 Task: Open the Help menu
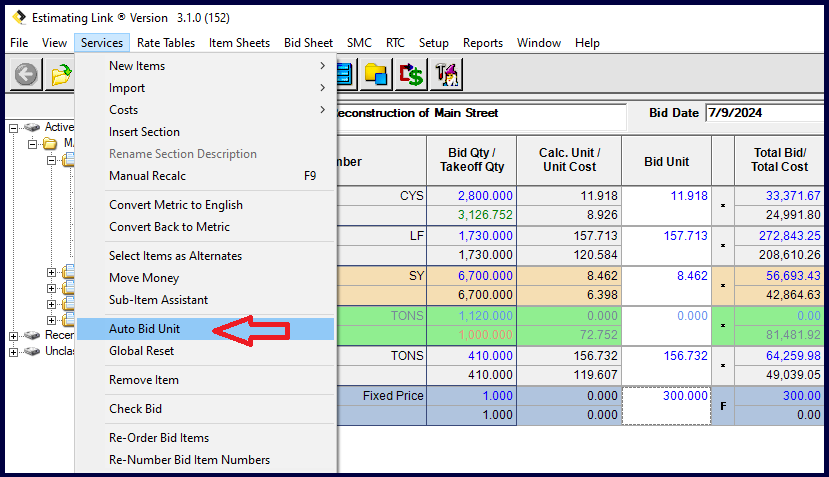587,43
